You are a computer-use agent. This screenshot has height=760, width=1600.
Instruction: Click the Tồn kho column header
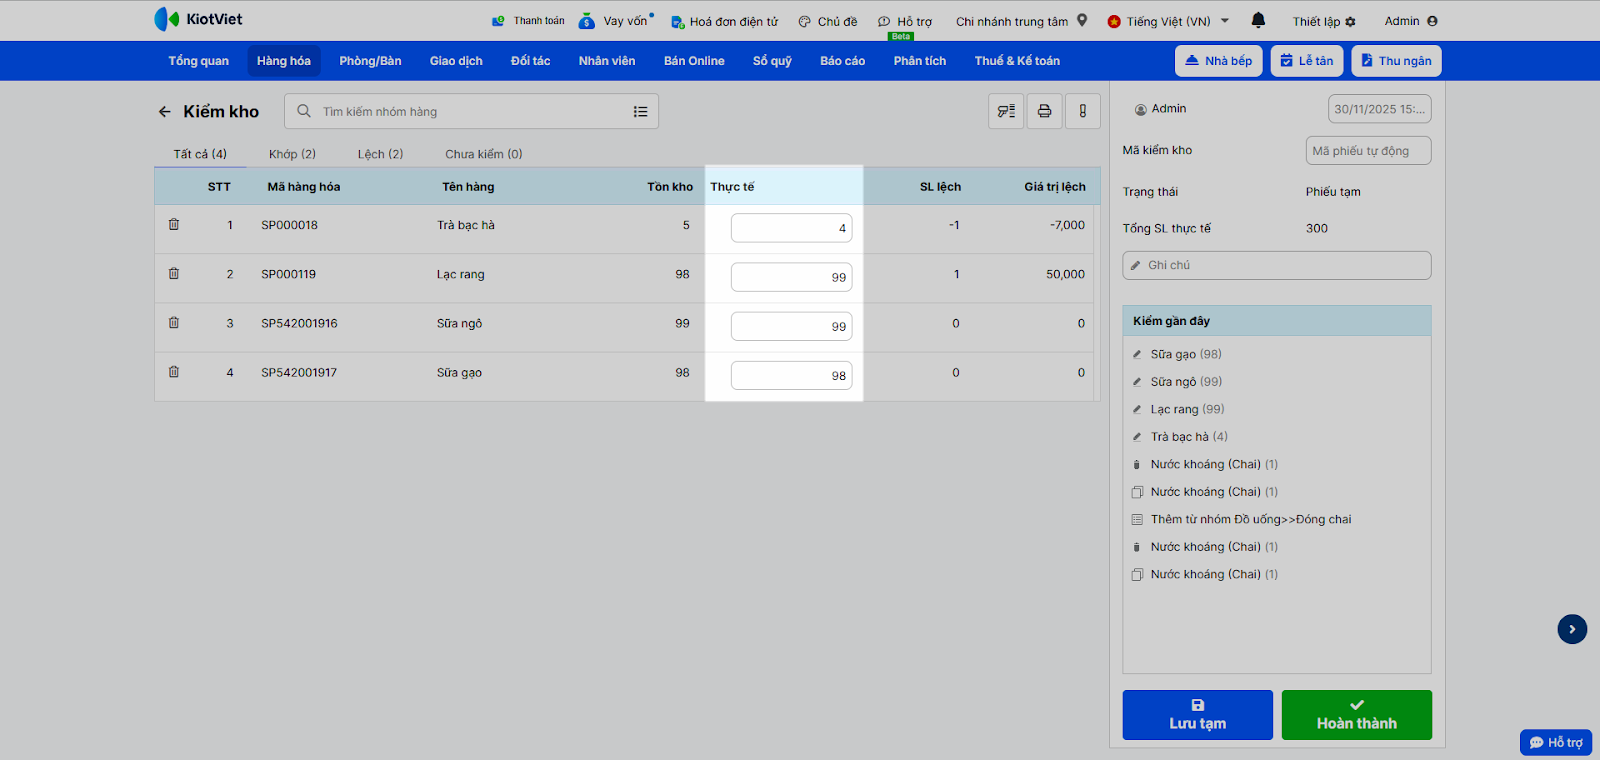[670, 187]
